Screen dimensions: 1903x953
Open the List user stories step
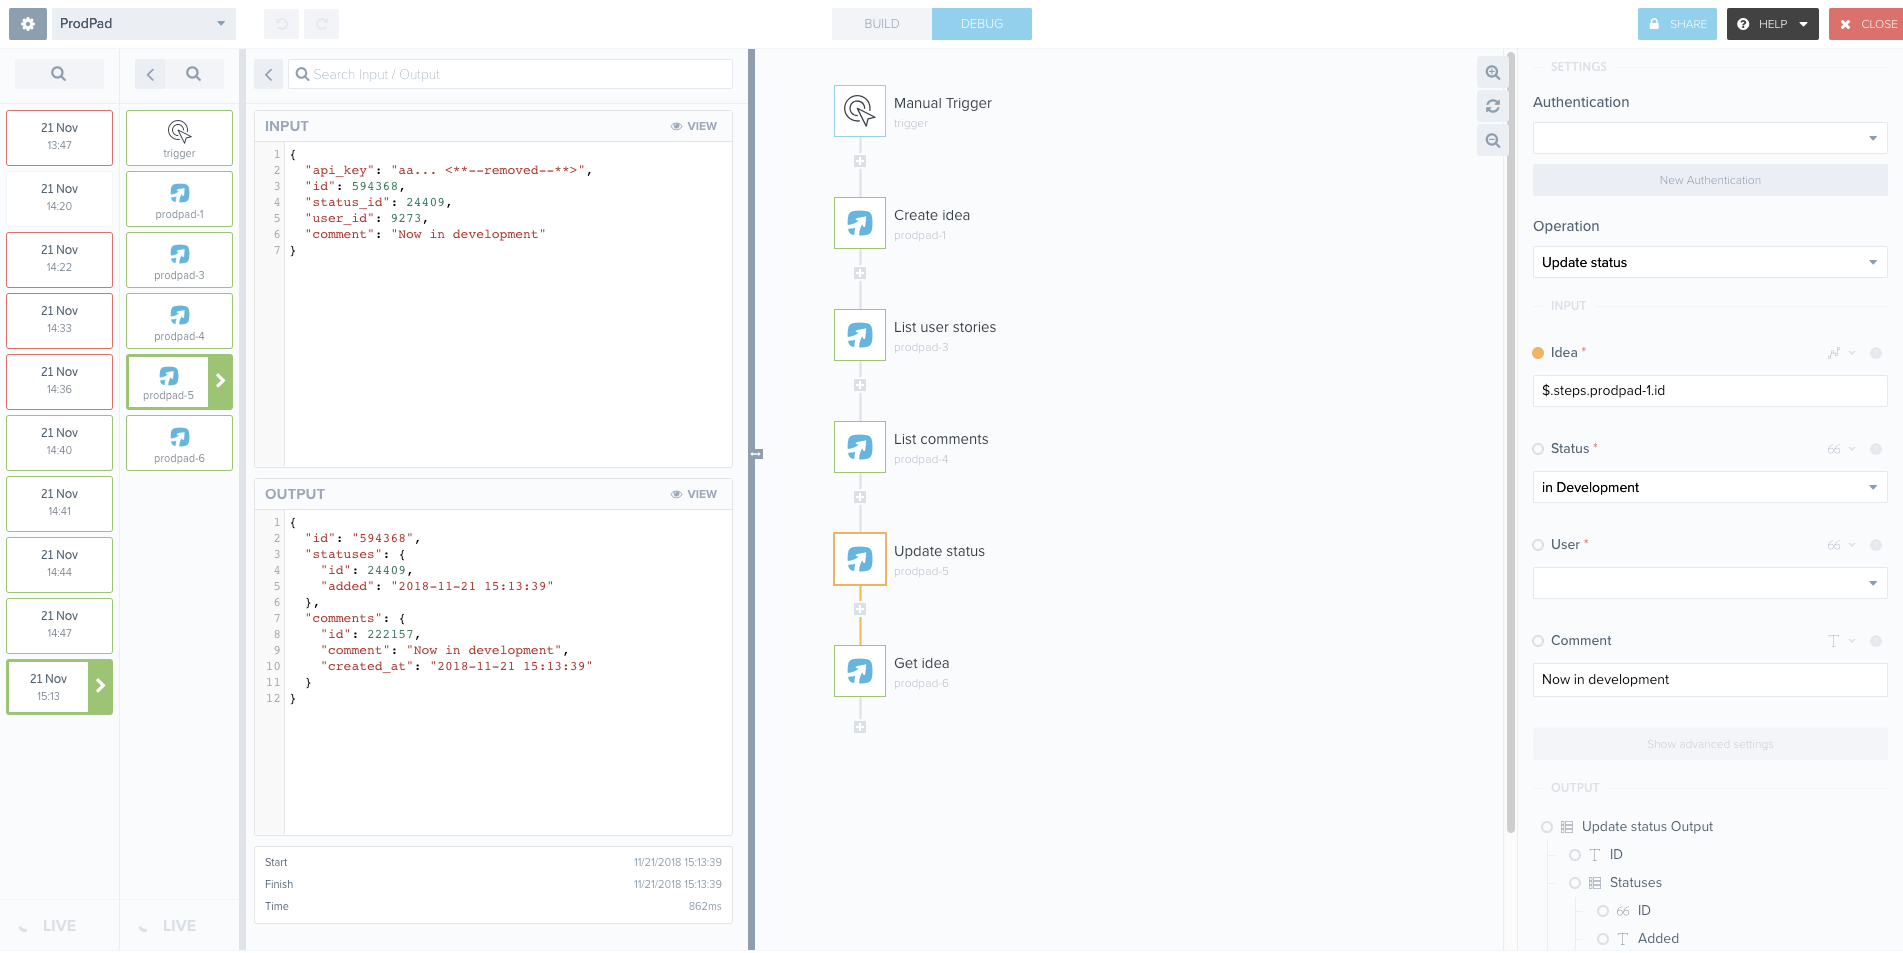point(858,335)
